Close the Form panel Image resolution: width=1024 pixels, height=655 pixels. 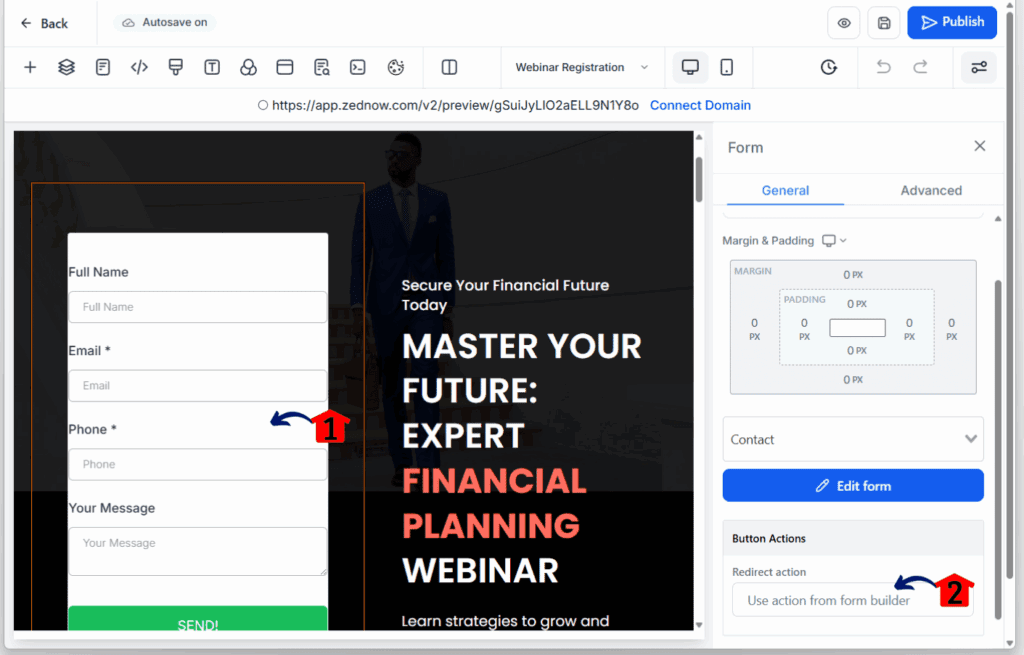(x=980, y=146)
